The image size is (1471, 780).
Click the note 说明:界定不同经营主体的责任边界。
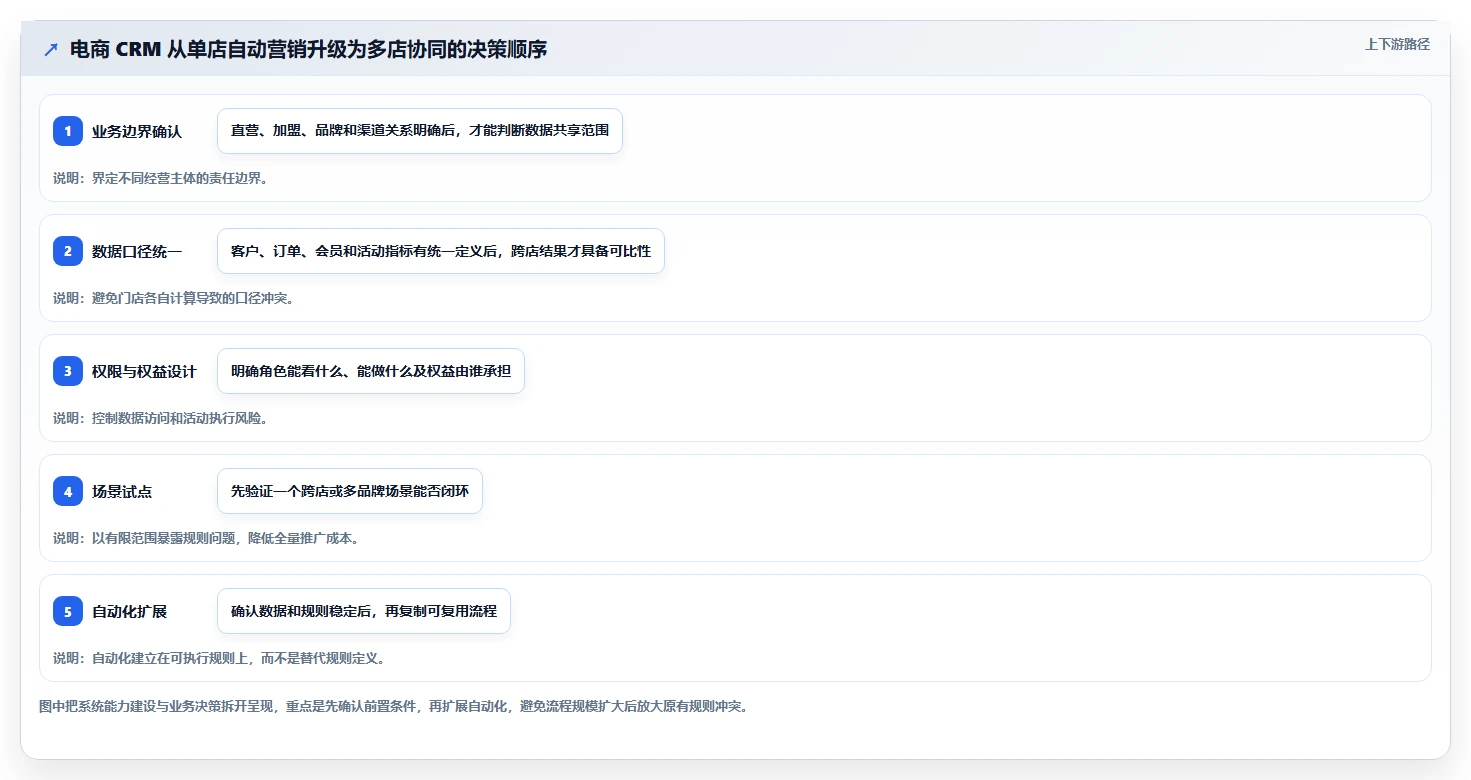[x=161, y=178]
